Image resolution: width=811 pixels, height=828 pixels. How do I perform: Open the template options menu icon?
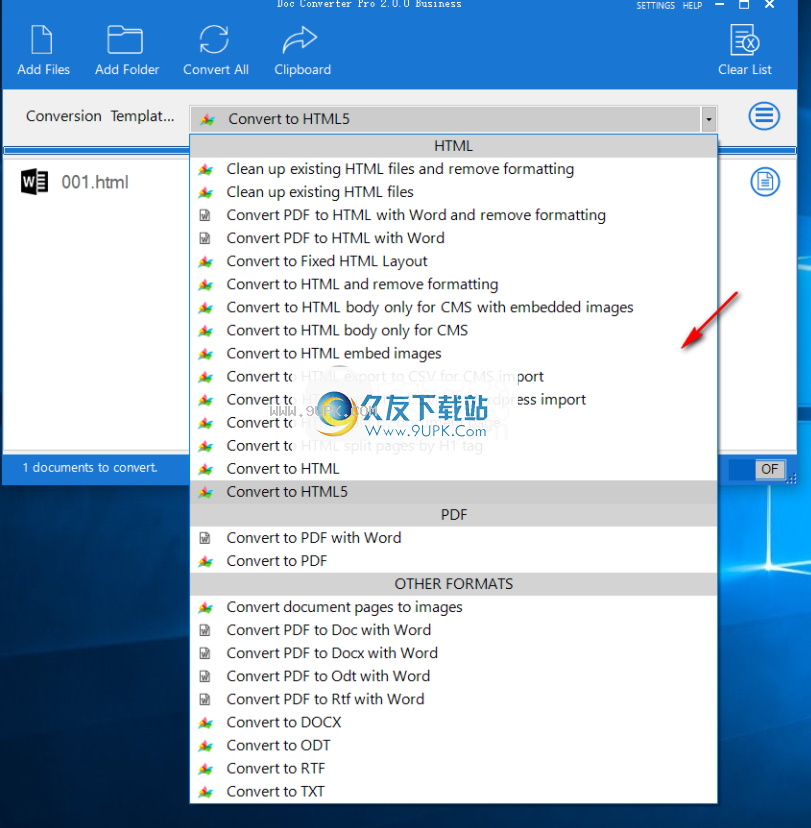click(764, 116)
